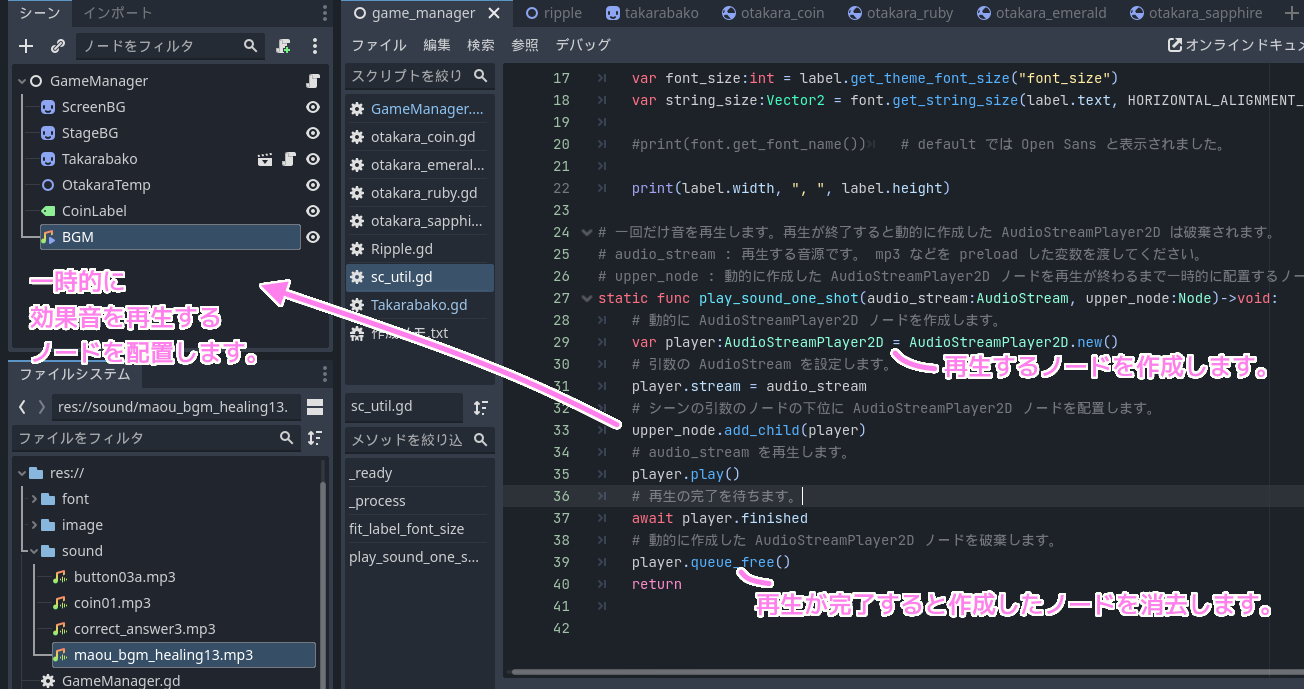Screen dimensions: 1304x689
Task: Click the magnifier icon in the node filter
Action: coord(252,46)
